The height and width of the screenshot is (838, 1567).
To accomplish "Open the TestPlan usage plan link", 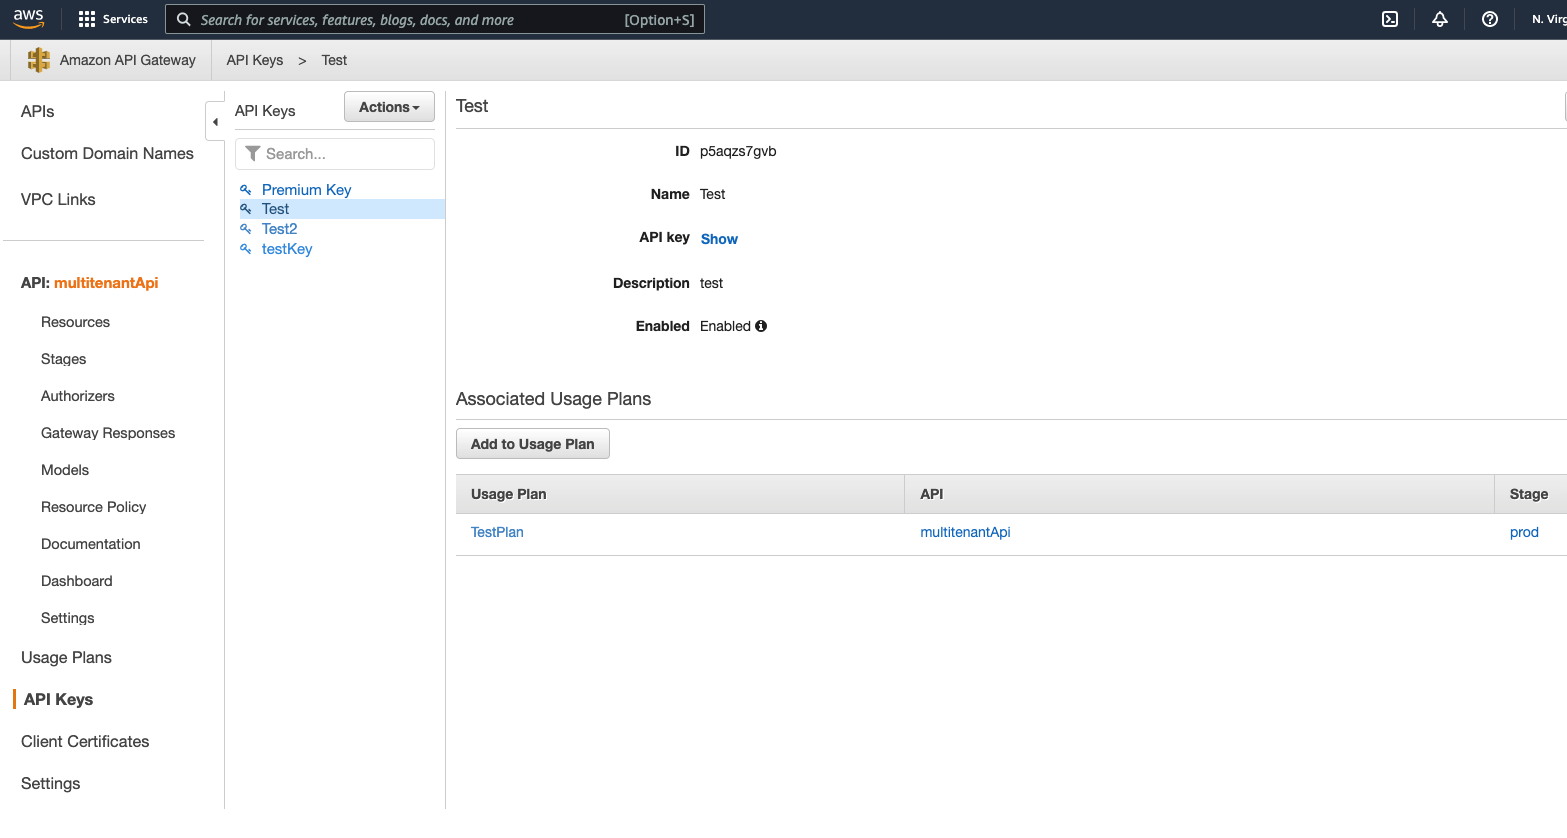I will 497,532.
